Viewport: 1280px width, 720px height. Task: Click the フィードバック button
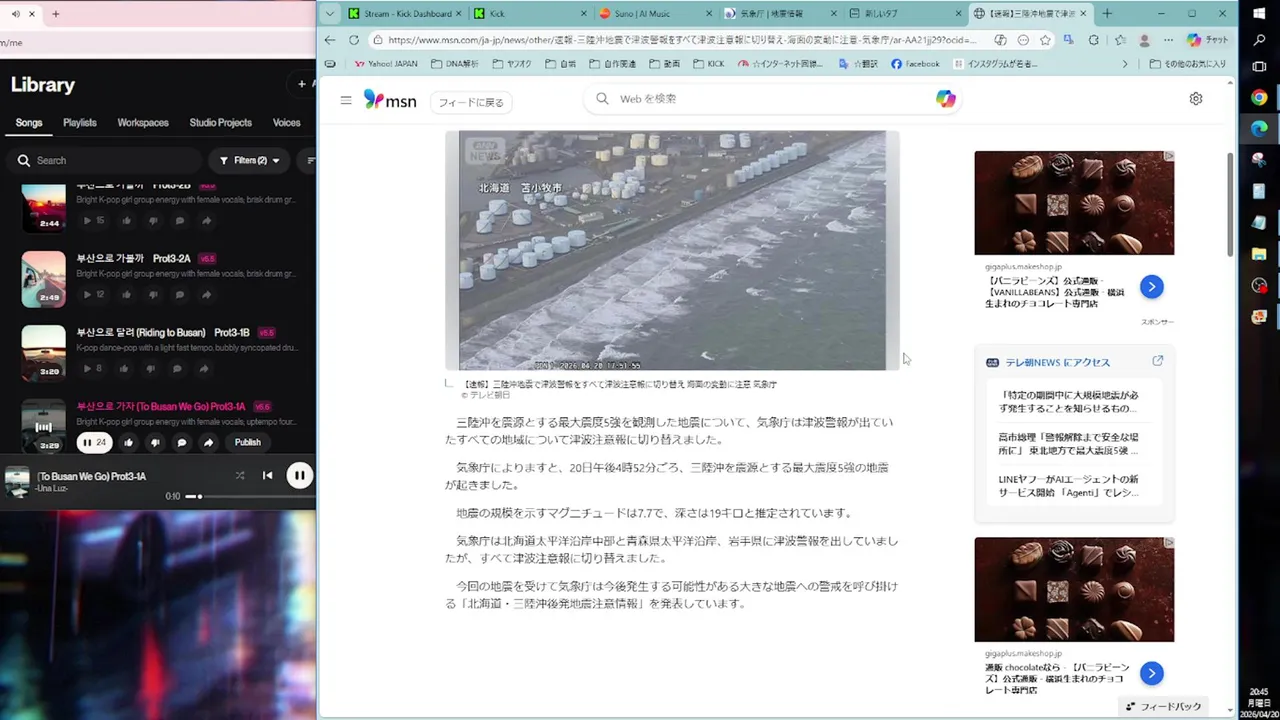(1163, 706)
